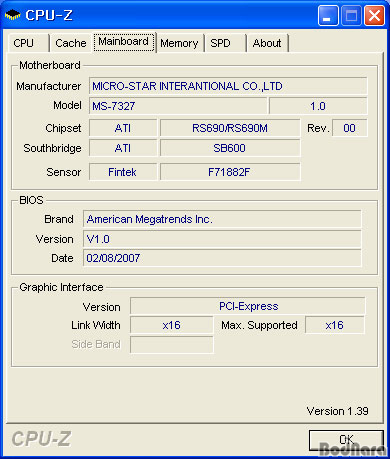Select the PCI-Express version field
390x459 pixels.
coord(248,306)
